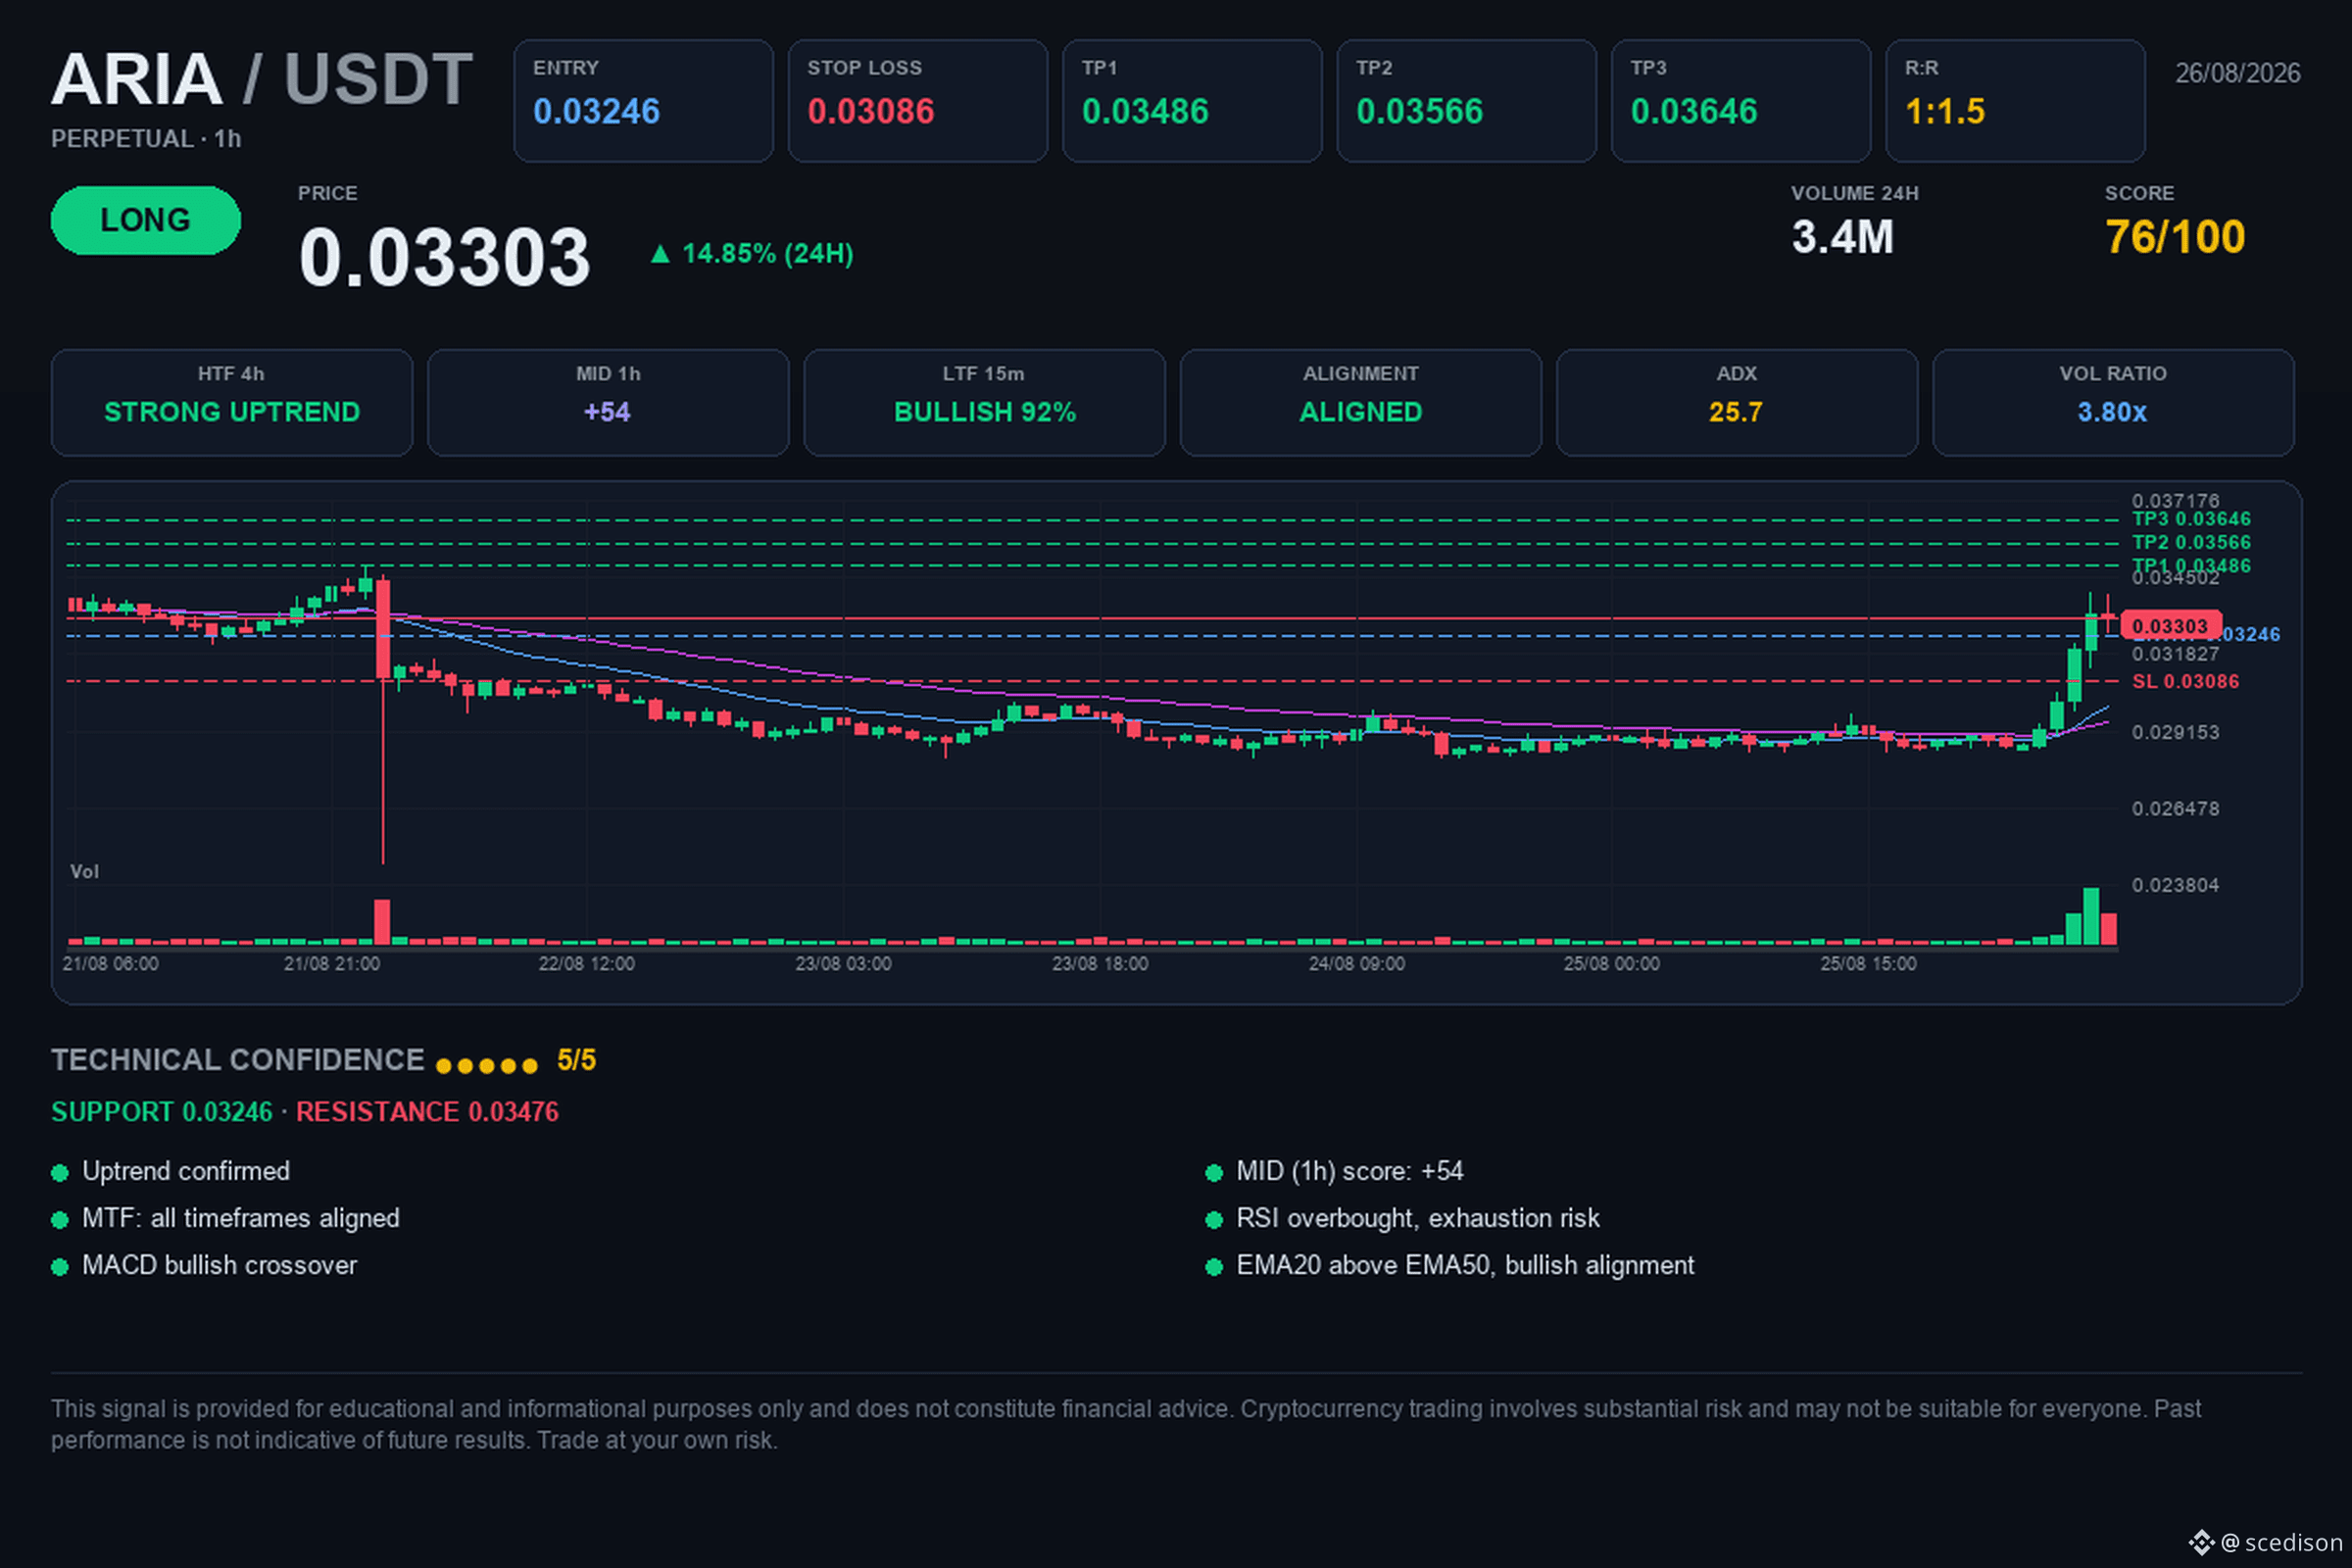Click the SCORE value 76/100
Viewport: 2352px width, 1568px height.
point(2175,238)
